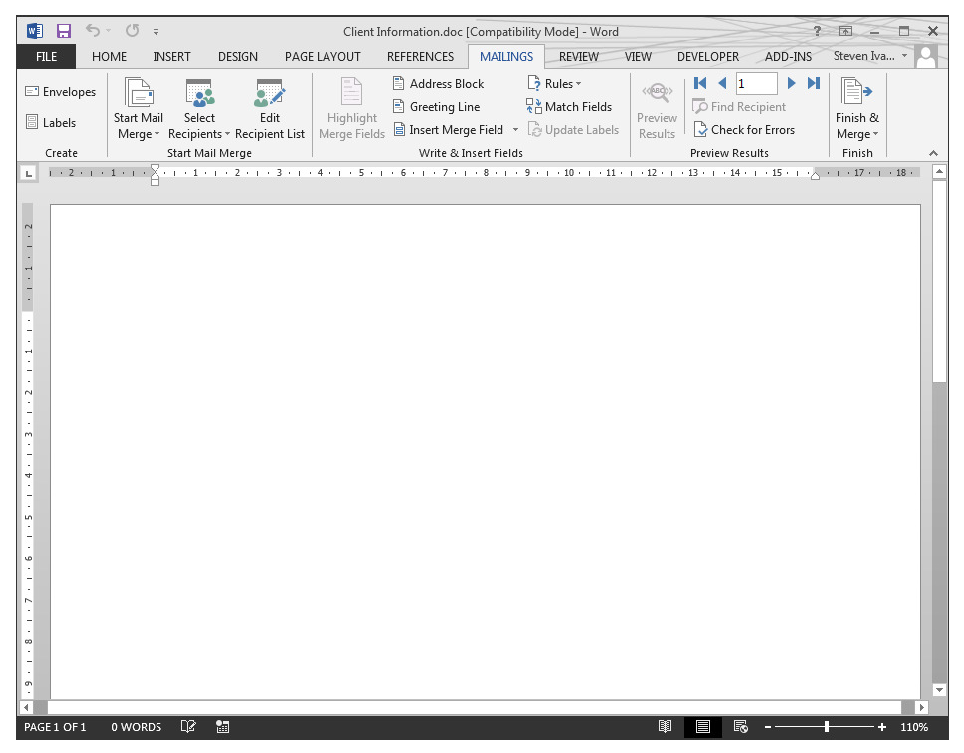Click the zoom slider handle
The height and width of the screenshot is (753, 964).
827,727
